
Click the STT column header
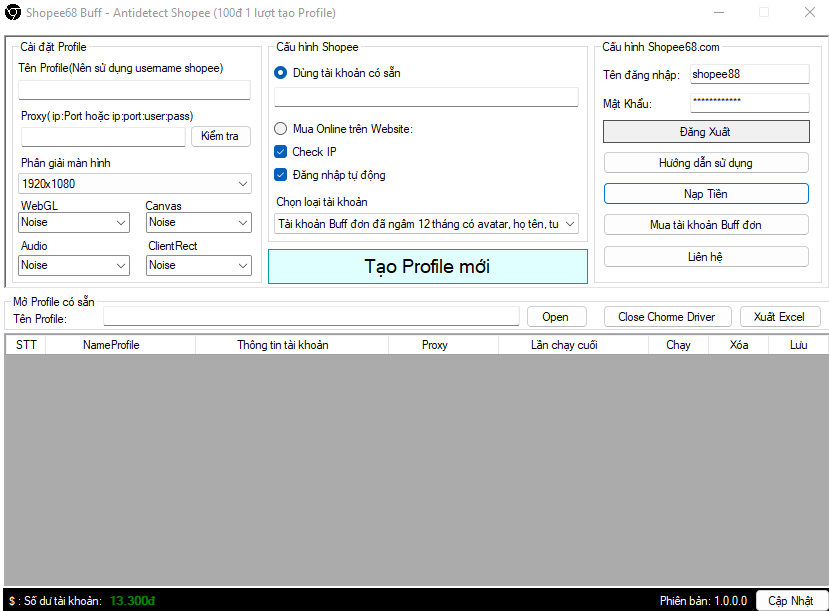click(26, 345)
